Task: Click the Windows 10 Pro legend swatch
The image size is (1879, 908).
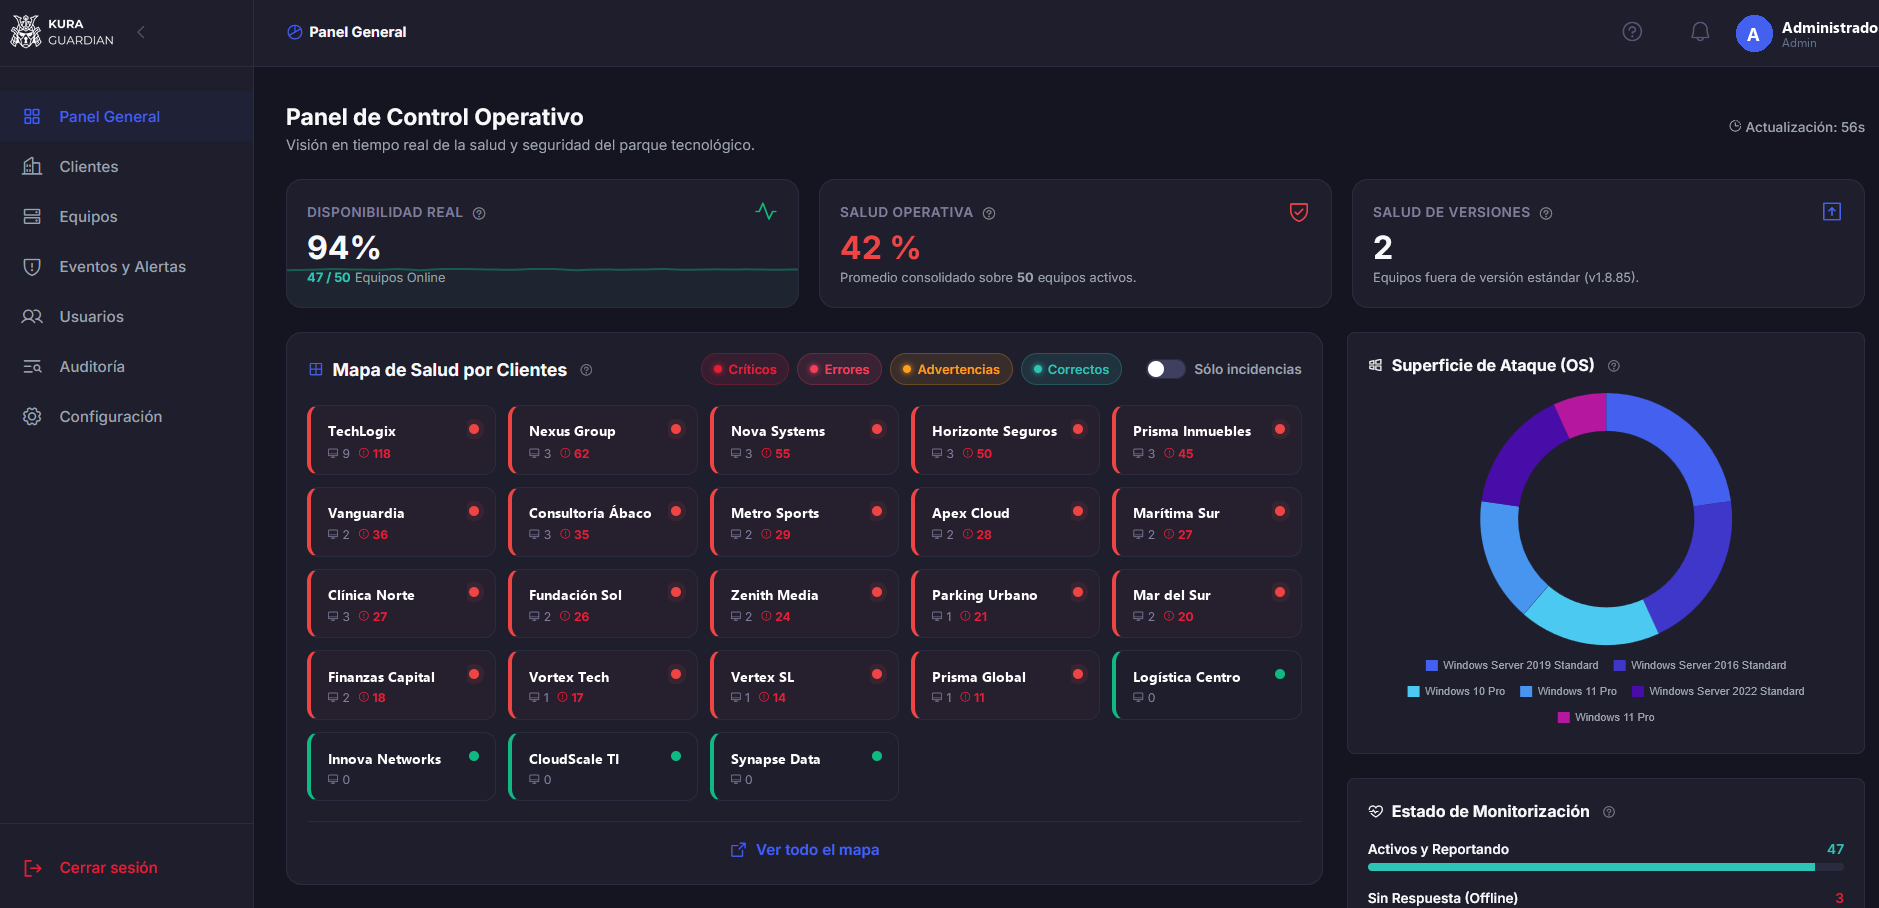Action: click(1413, 691)
